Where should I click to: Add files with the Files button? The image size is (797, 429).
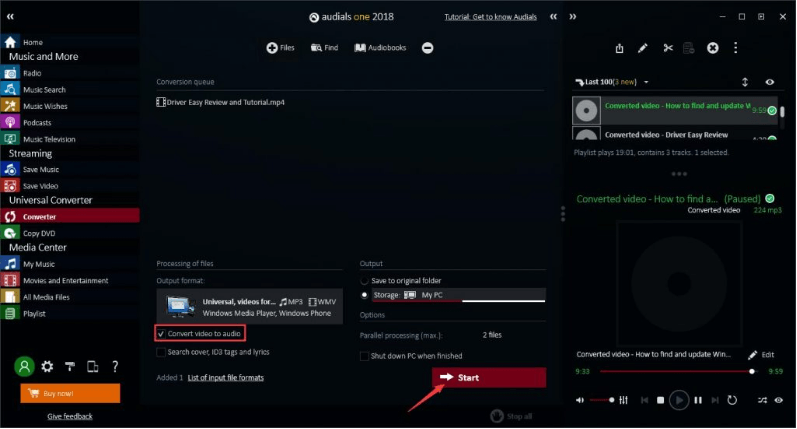click(281, 48)
